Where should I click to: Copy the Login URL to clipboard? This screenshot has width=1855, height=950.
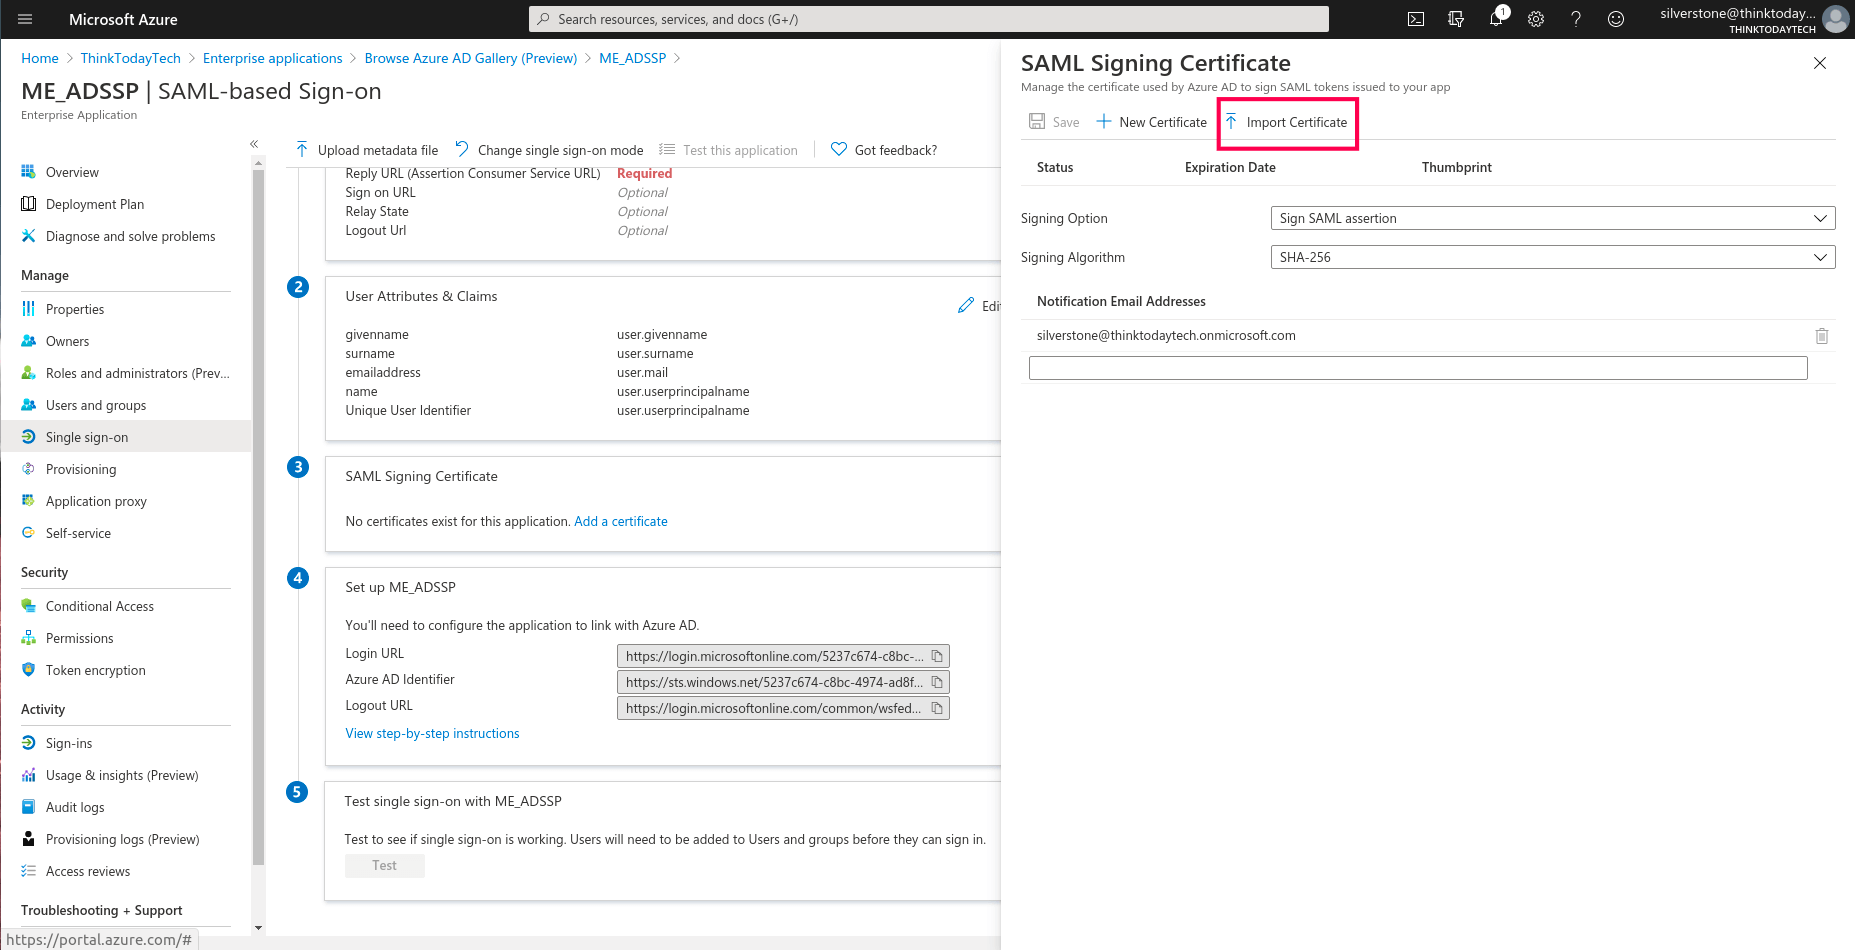(937, 656)
